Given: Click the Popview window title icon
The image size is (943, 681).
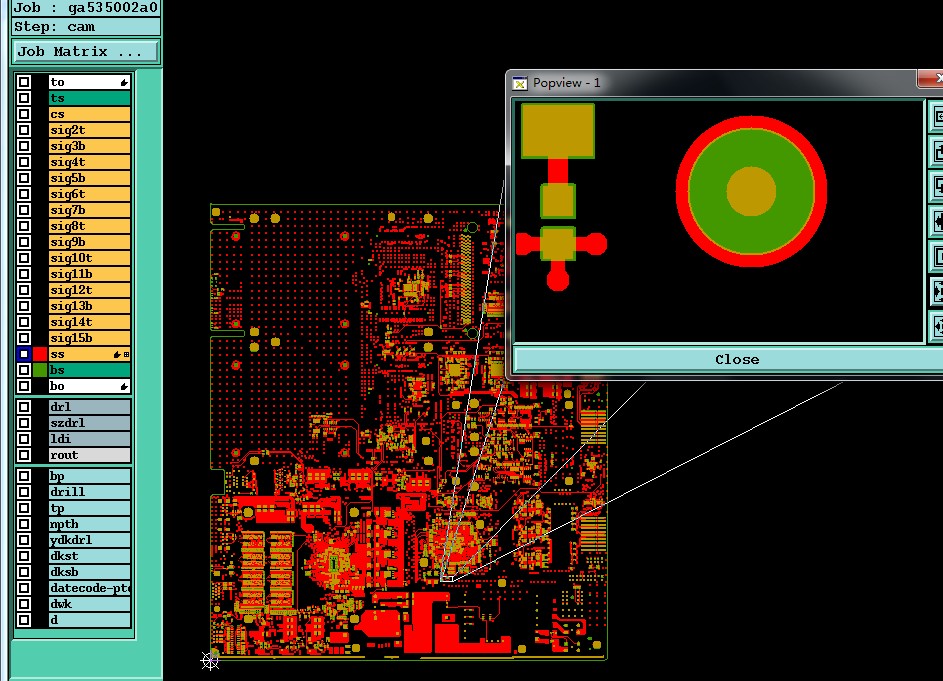Looking at the screenshot, I should (520, 83).
